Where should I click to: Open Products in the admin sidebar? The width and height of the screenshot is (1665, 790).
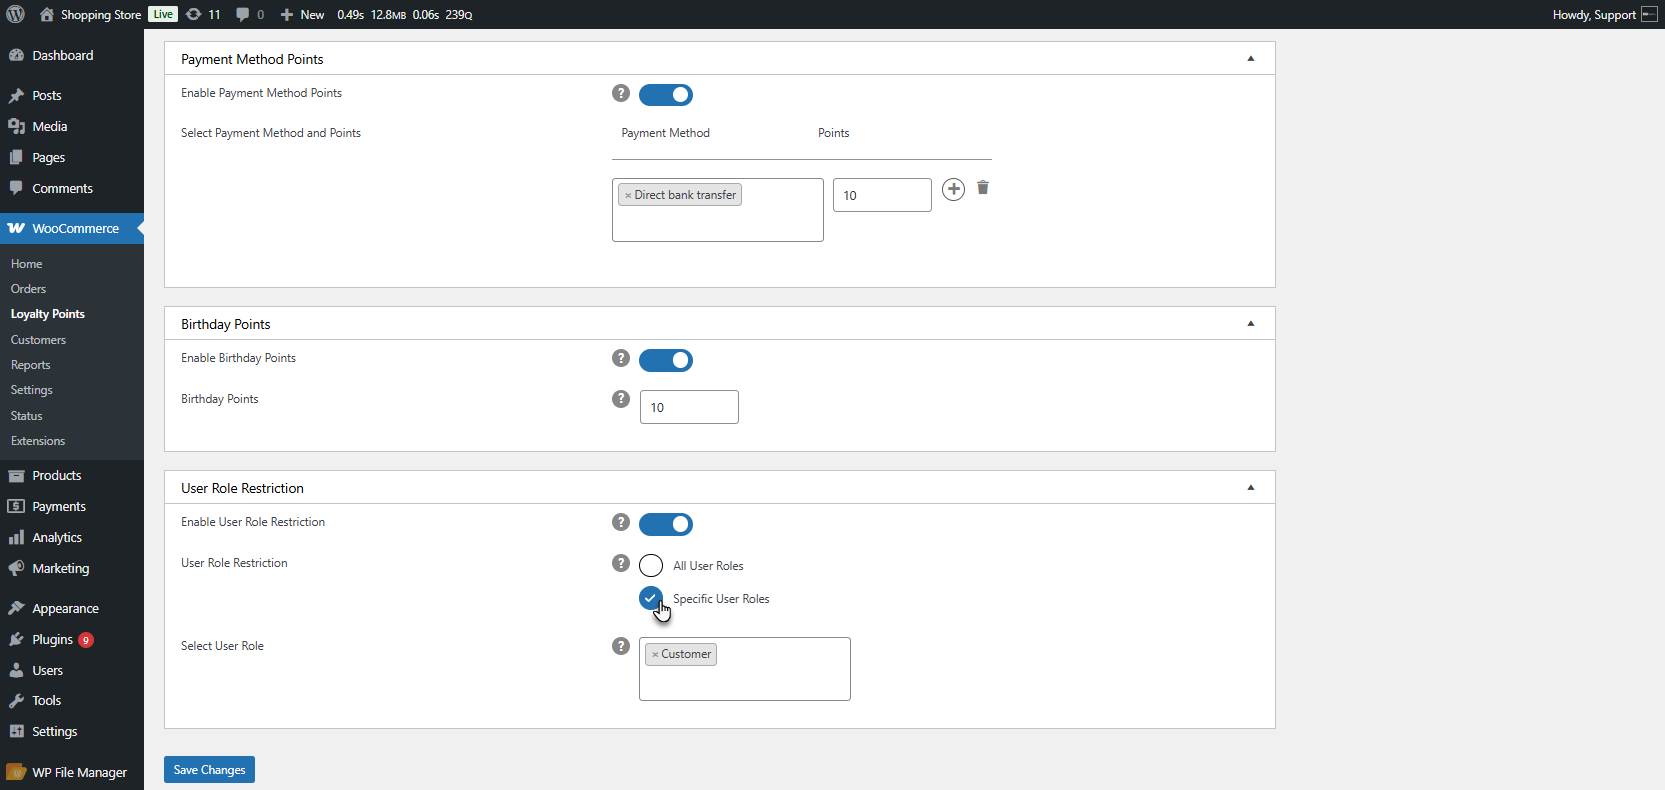click(57, 476)
